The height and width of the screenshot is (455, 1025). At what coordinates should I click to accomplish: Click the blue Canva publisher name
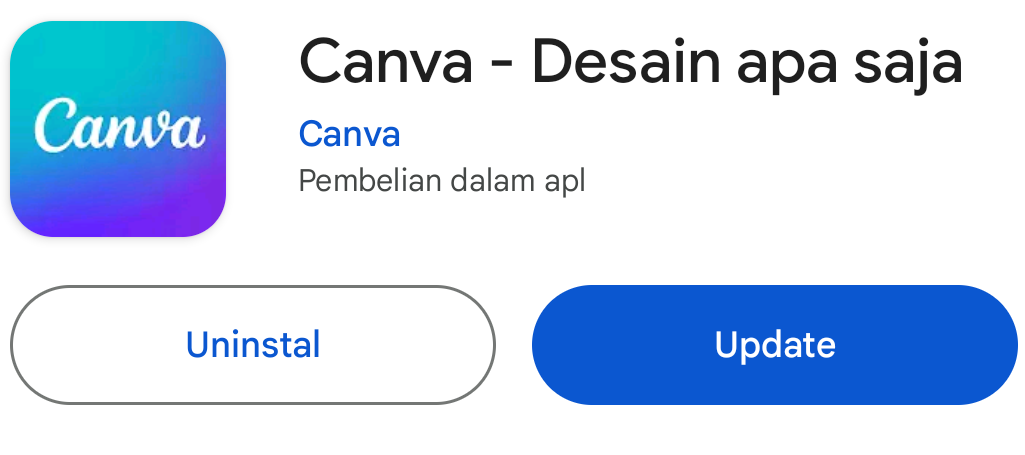click(349, 134)
